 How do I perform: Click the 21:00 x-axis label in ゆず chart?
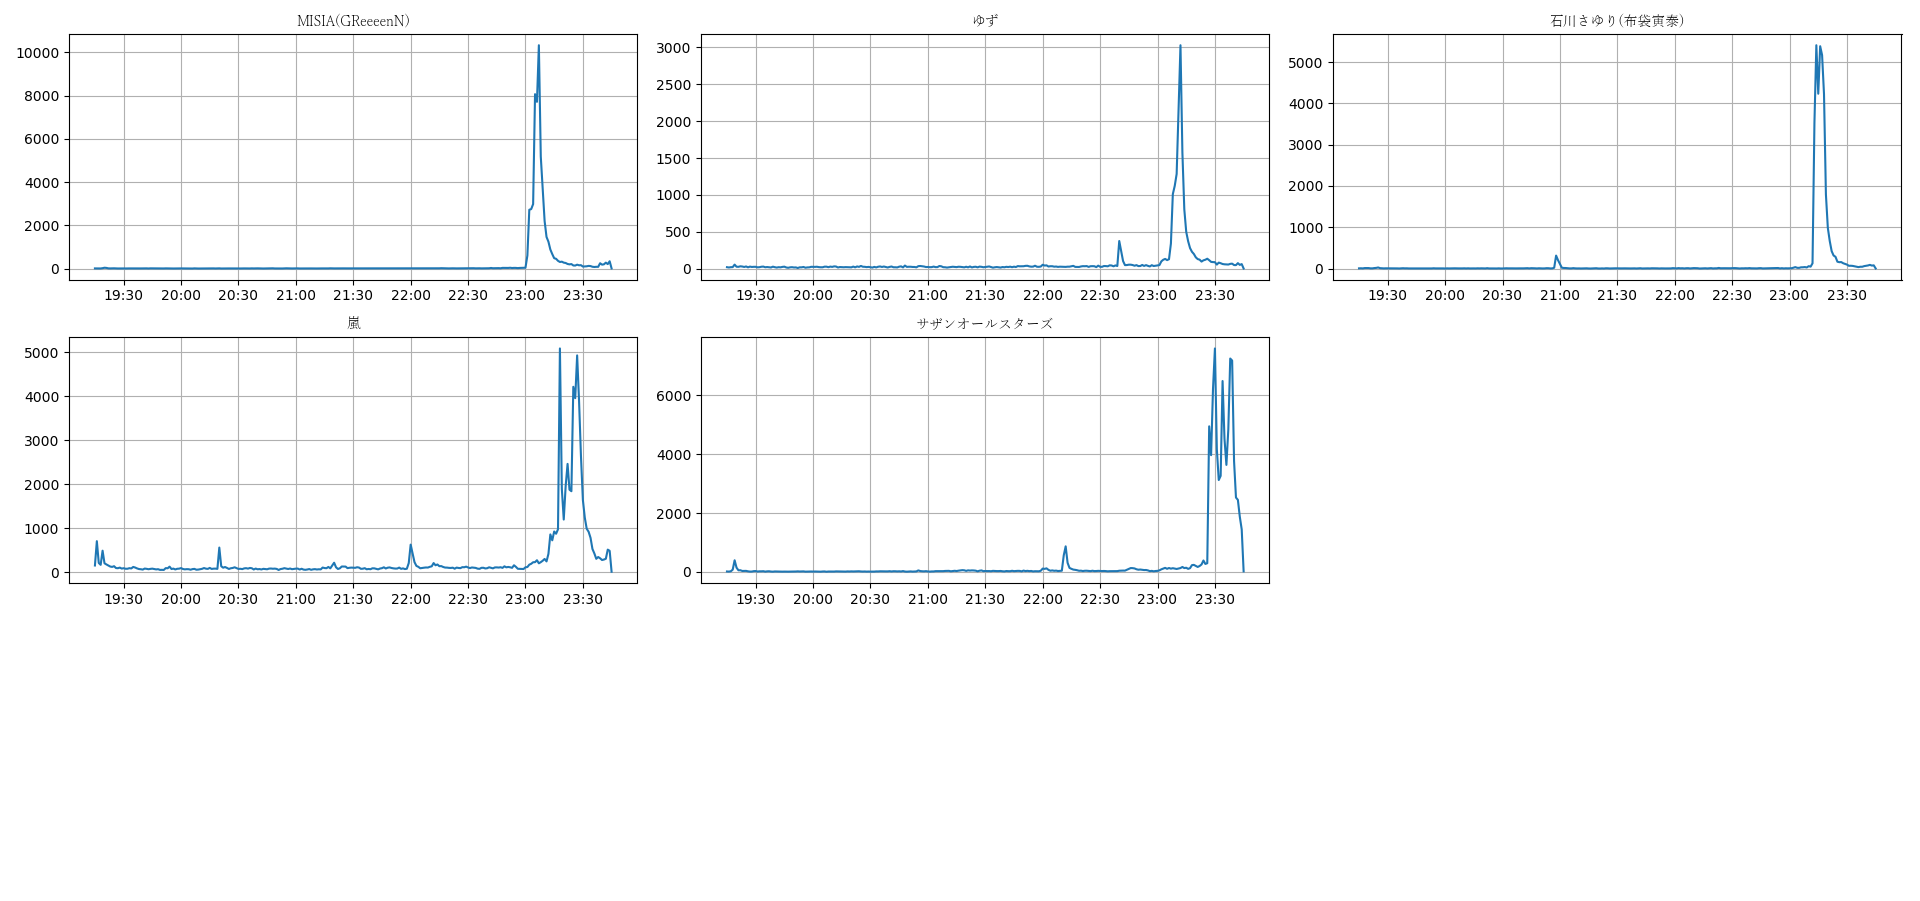[x=928, y=295]
